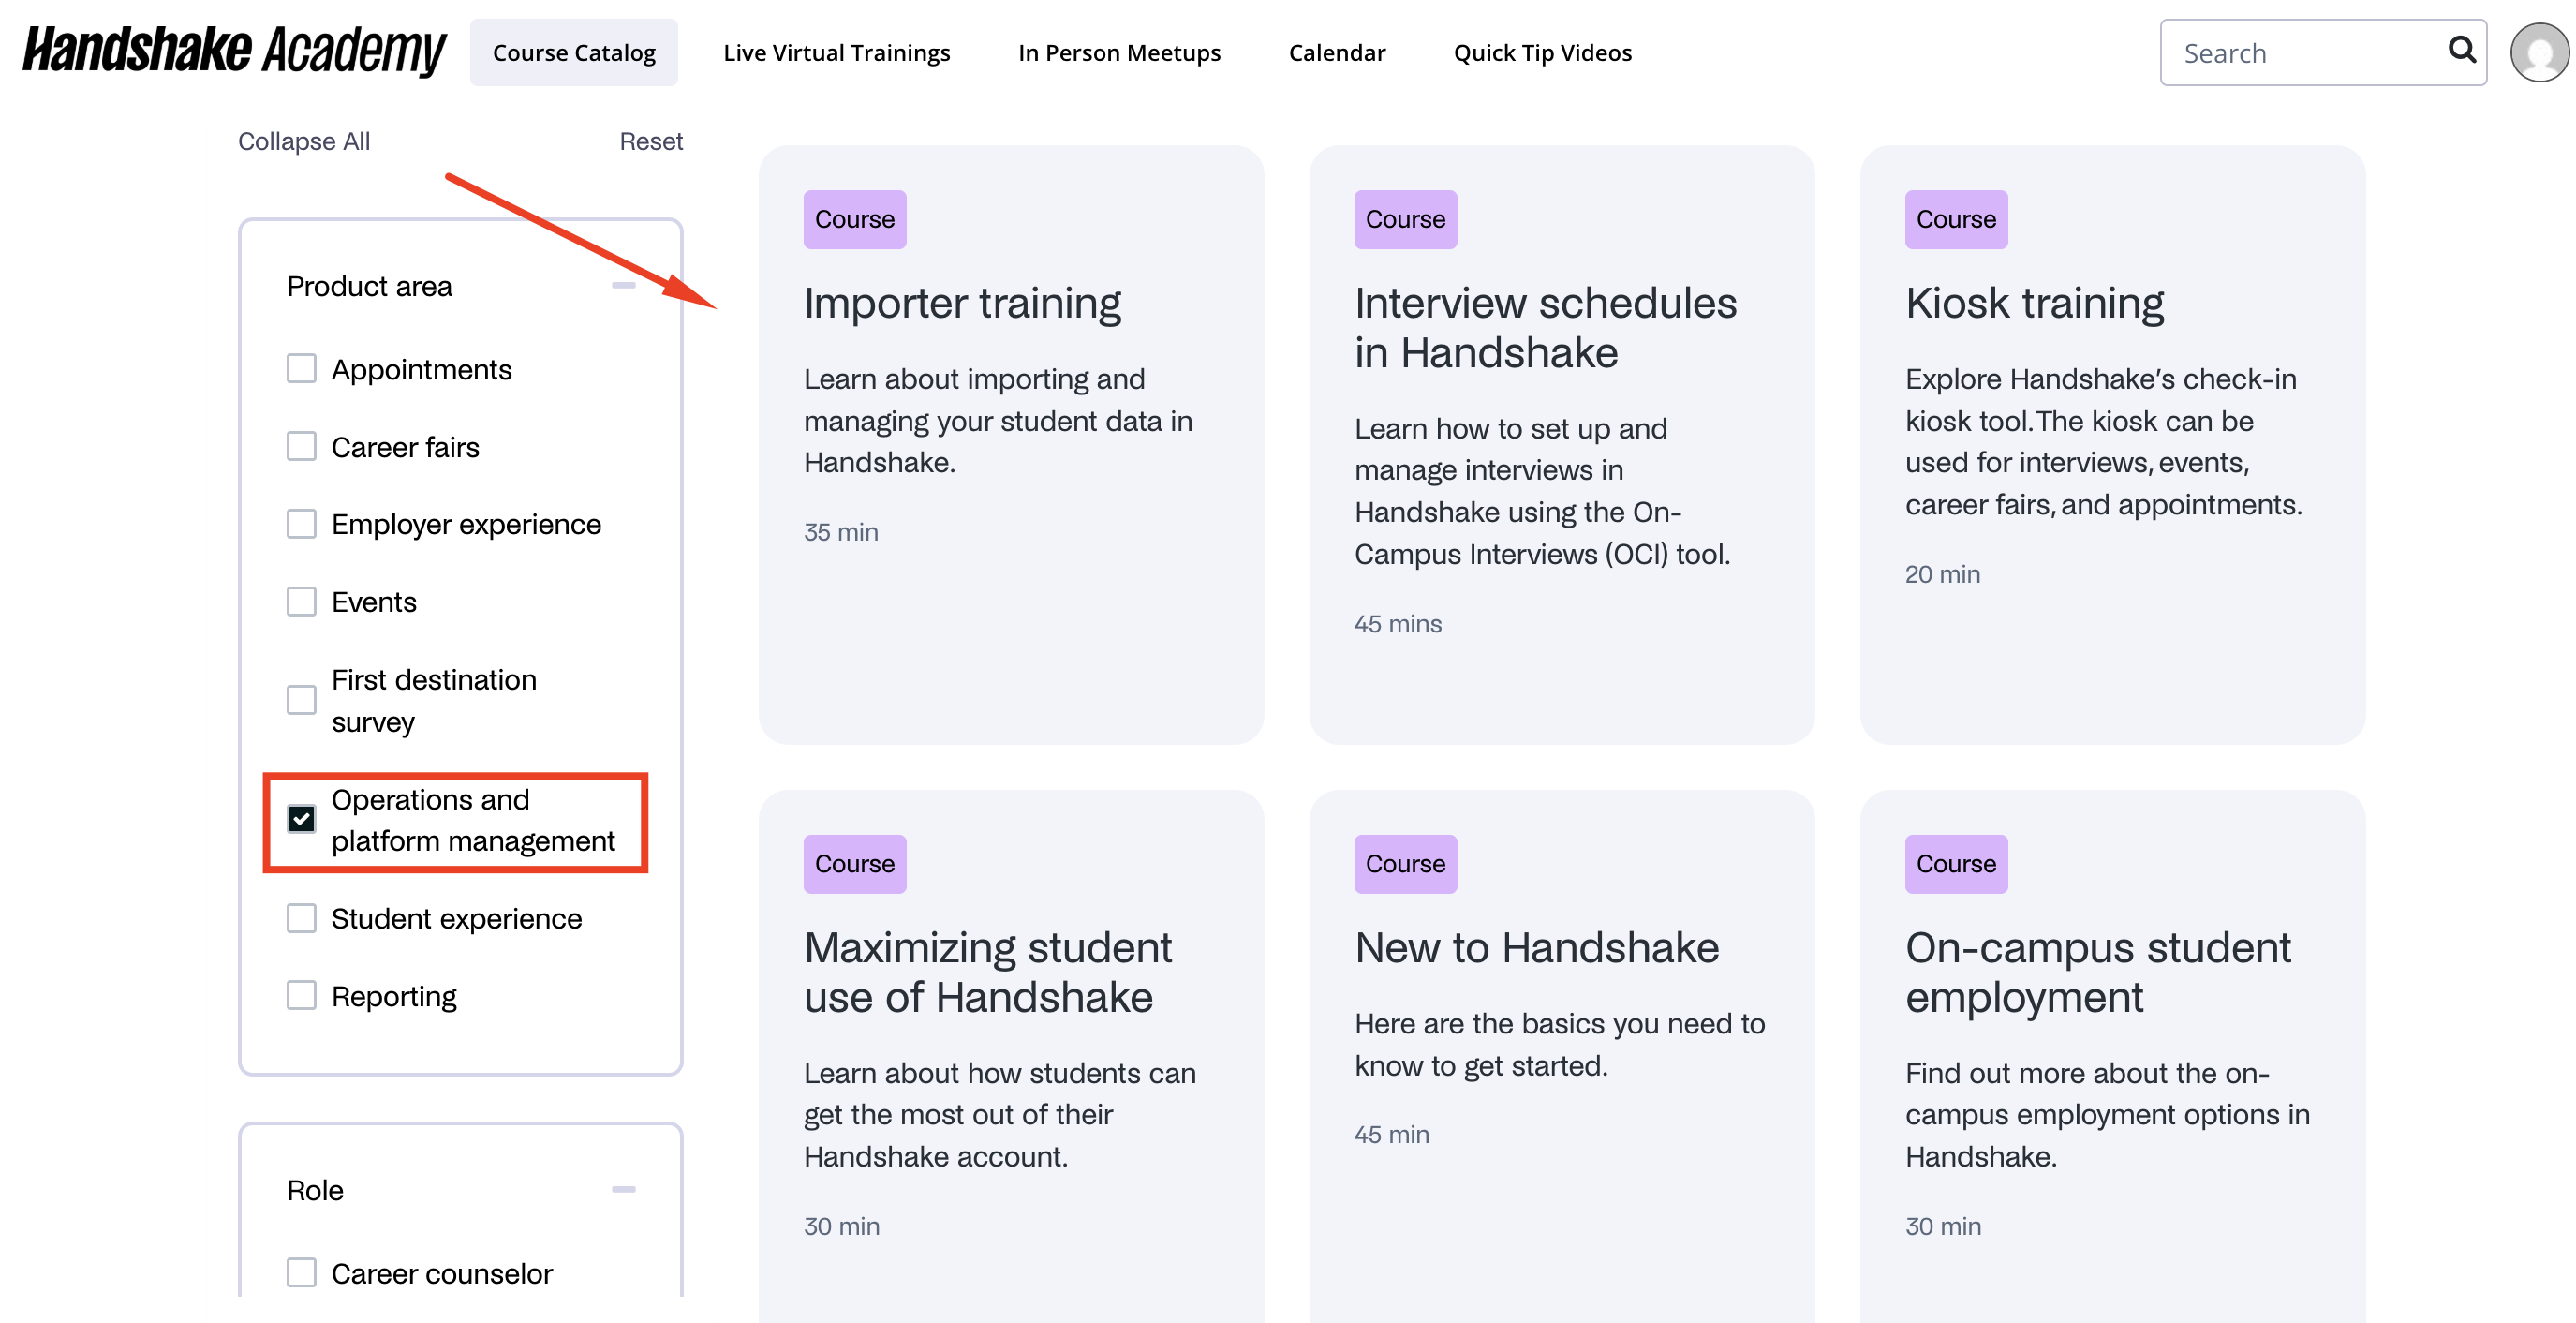Screen dimensions: 2576x1323
Task: Open On-campus student employment course
Action: coord(2098,972)
